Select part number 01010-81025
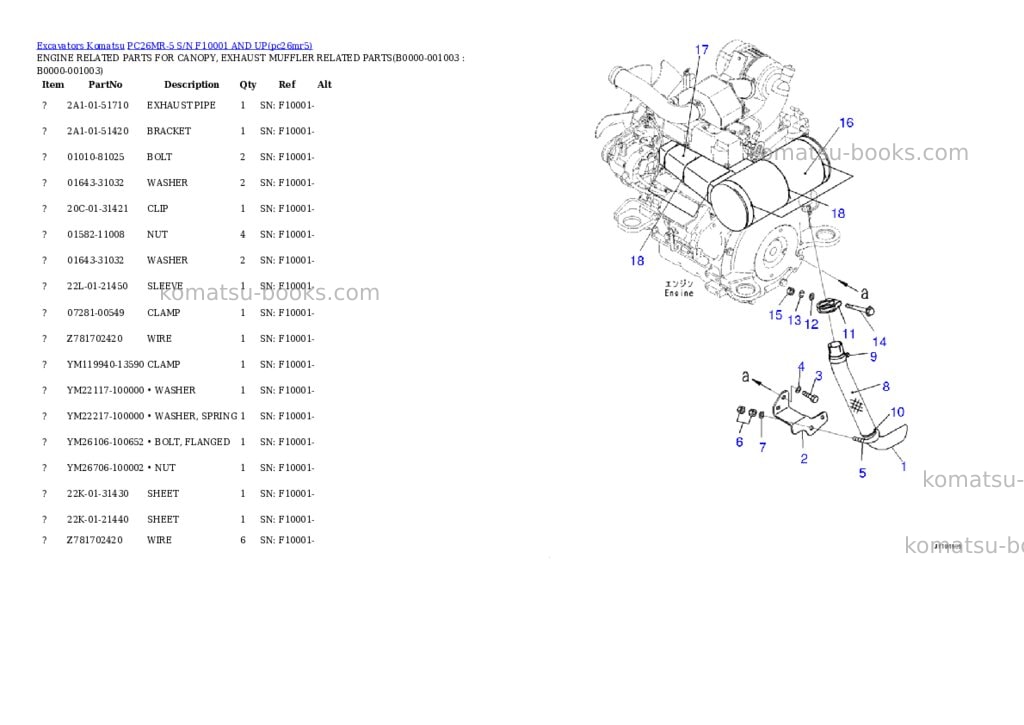The height and width of the screenshot is (725, 1024). click(95, 157)
